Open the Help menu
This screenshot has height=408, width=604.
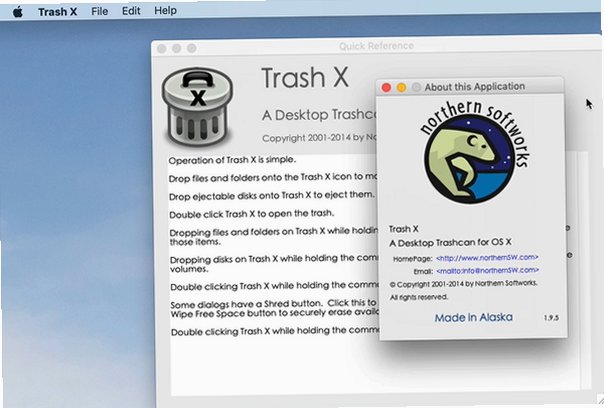click(165, 10)
